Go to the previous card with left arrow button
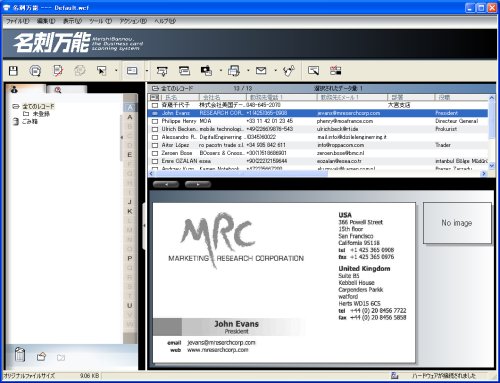 click(x=166, y=184)
